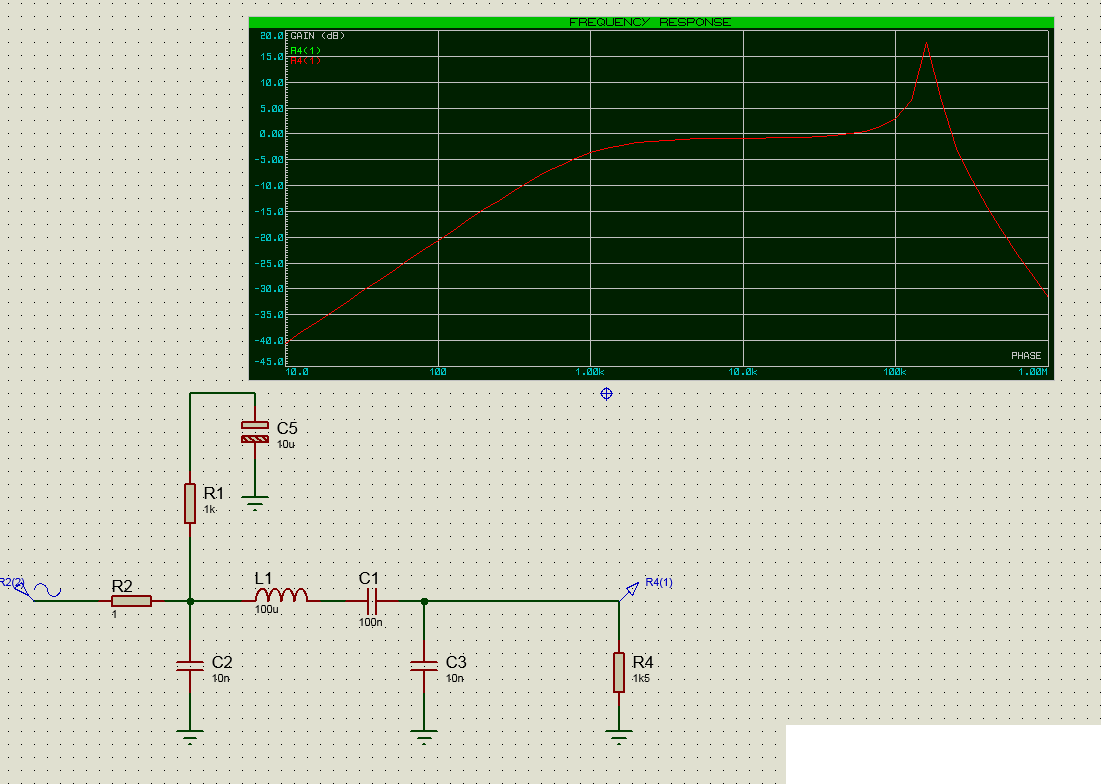The image size is (1101, 784).
Task: Click the 0.00 gain axis tick
Action: (x=271, y=134)
